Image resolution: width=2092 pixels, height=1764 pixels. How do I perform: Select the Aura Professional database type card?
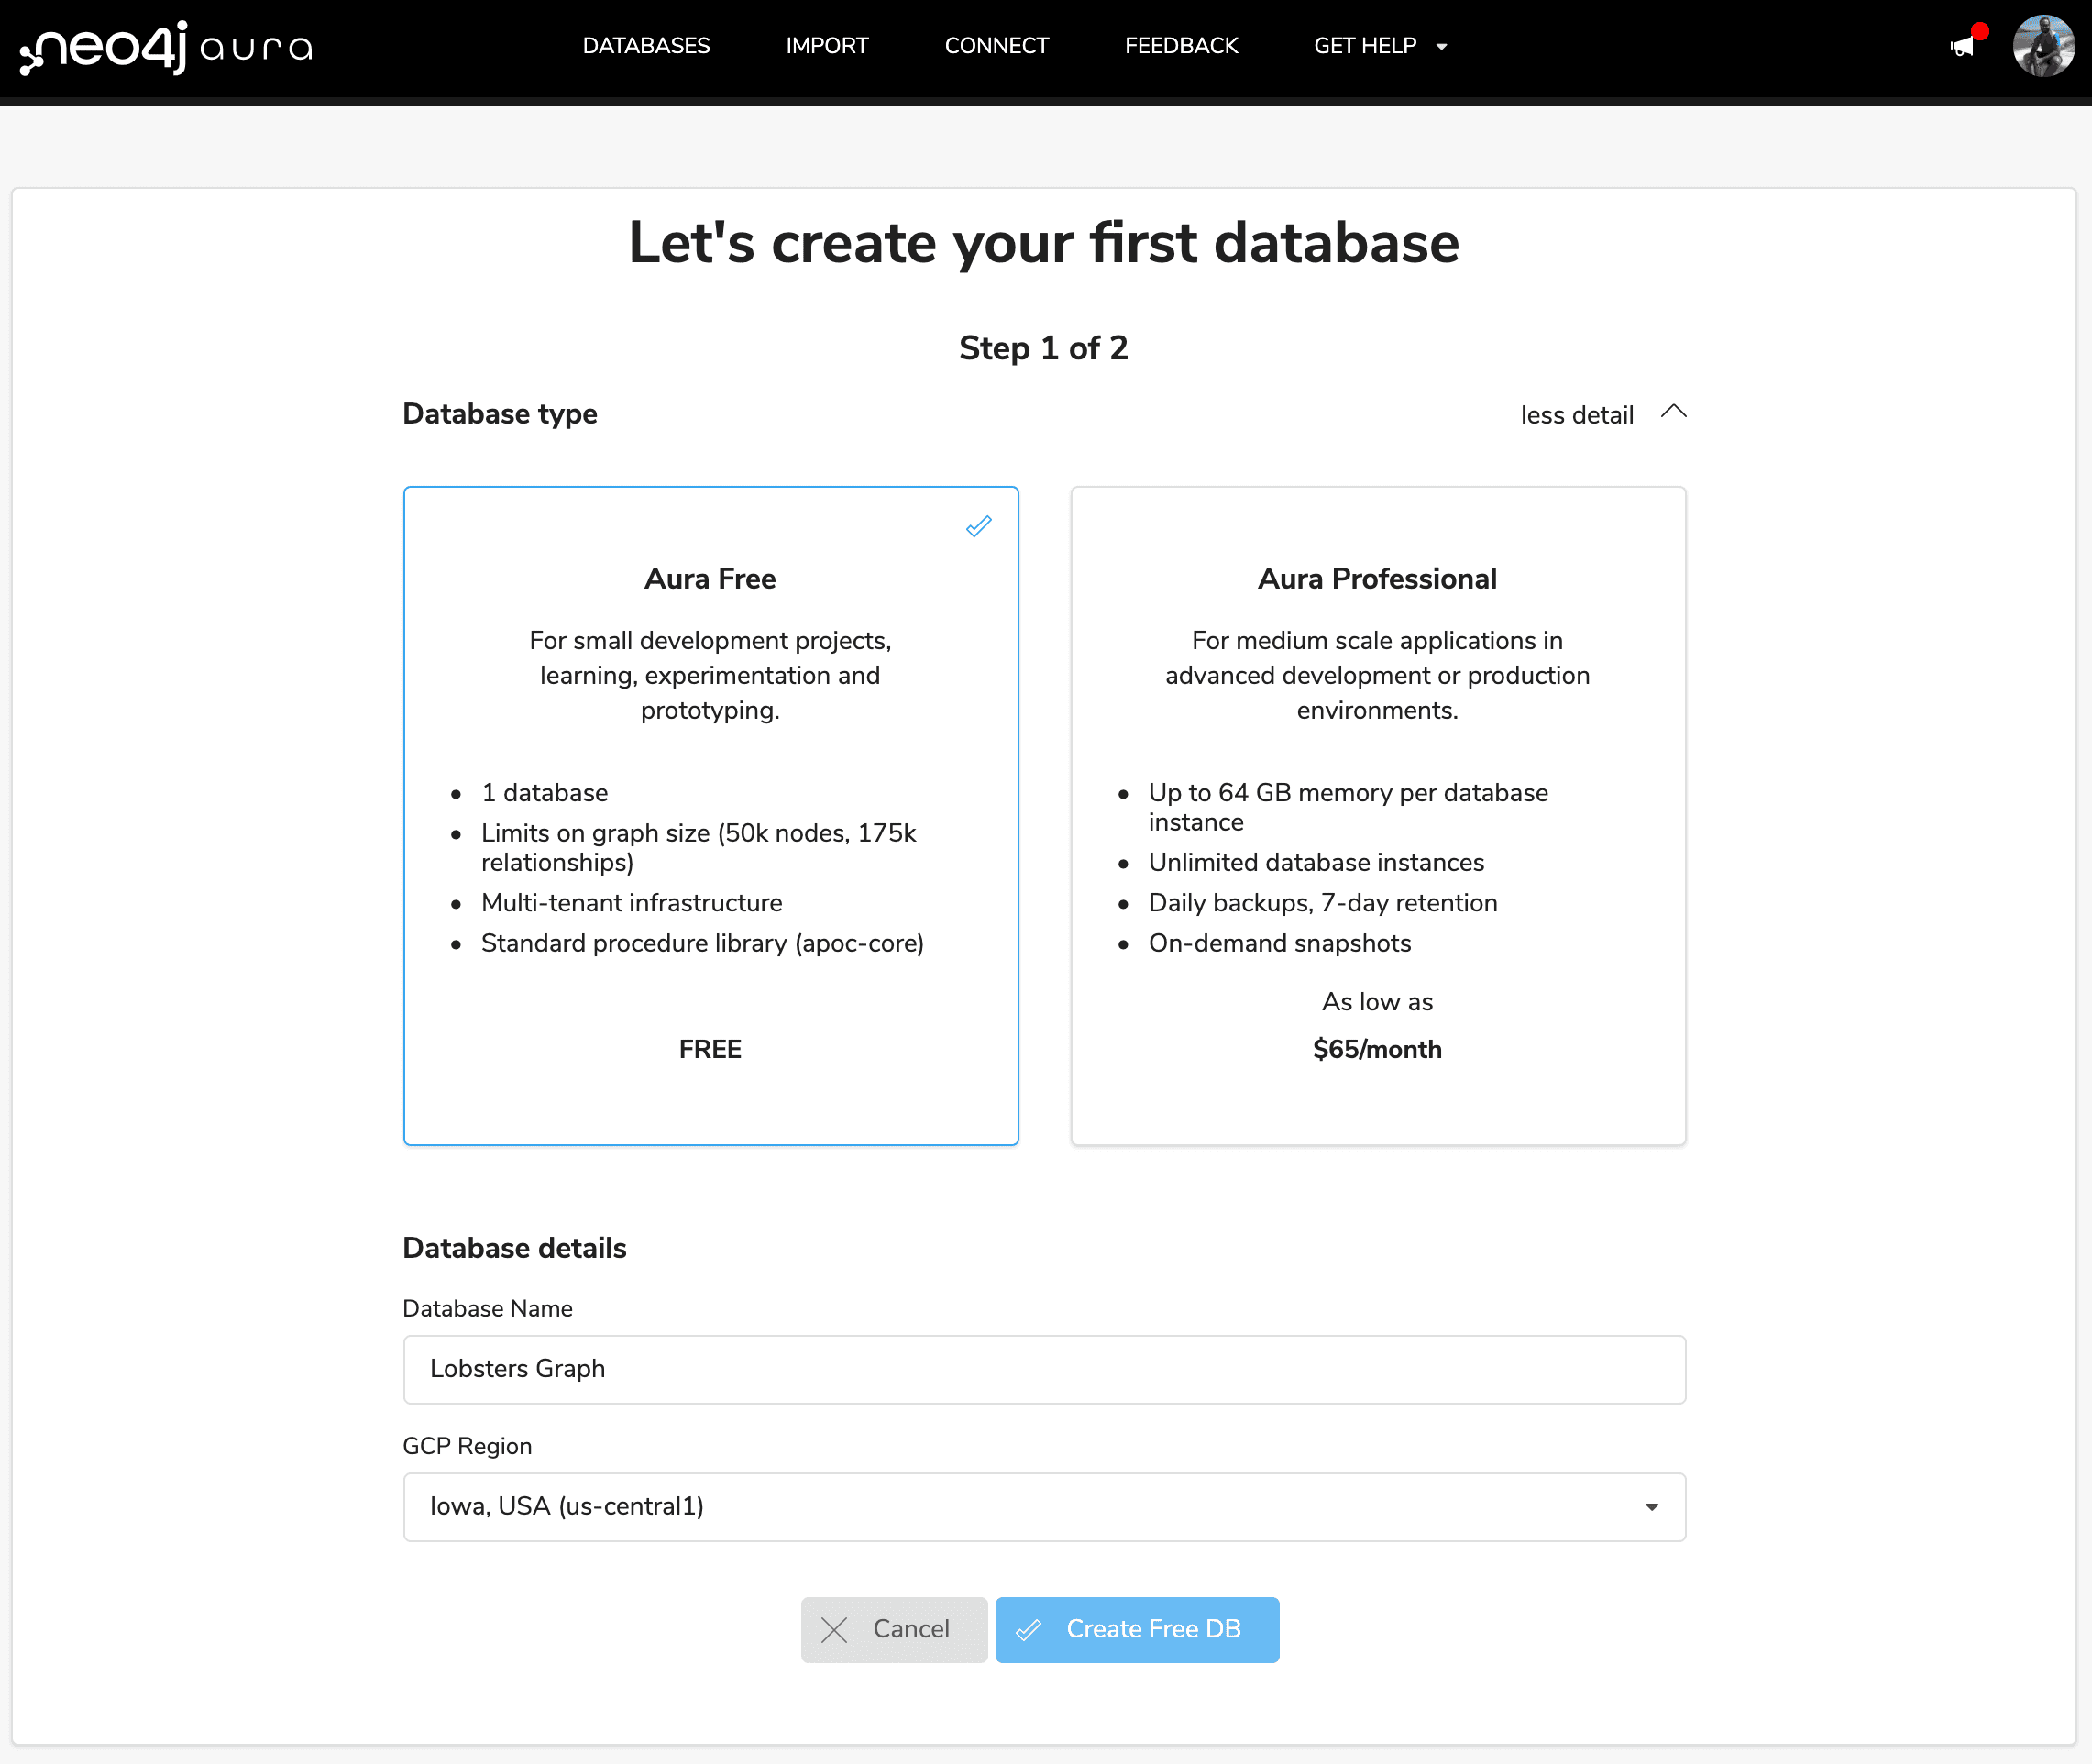click(1378, 816)
